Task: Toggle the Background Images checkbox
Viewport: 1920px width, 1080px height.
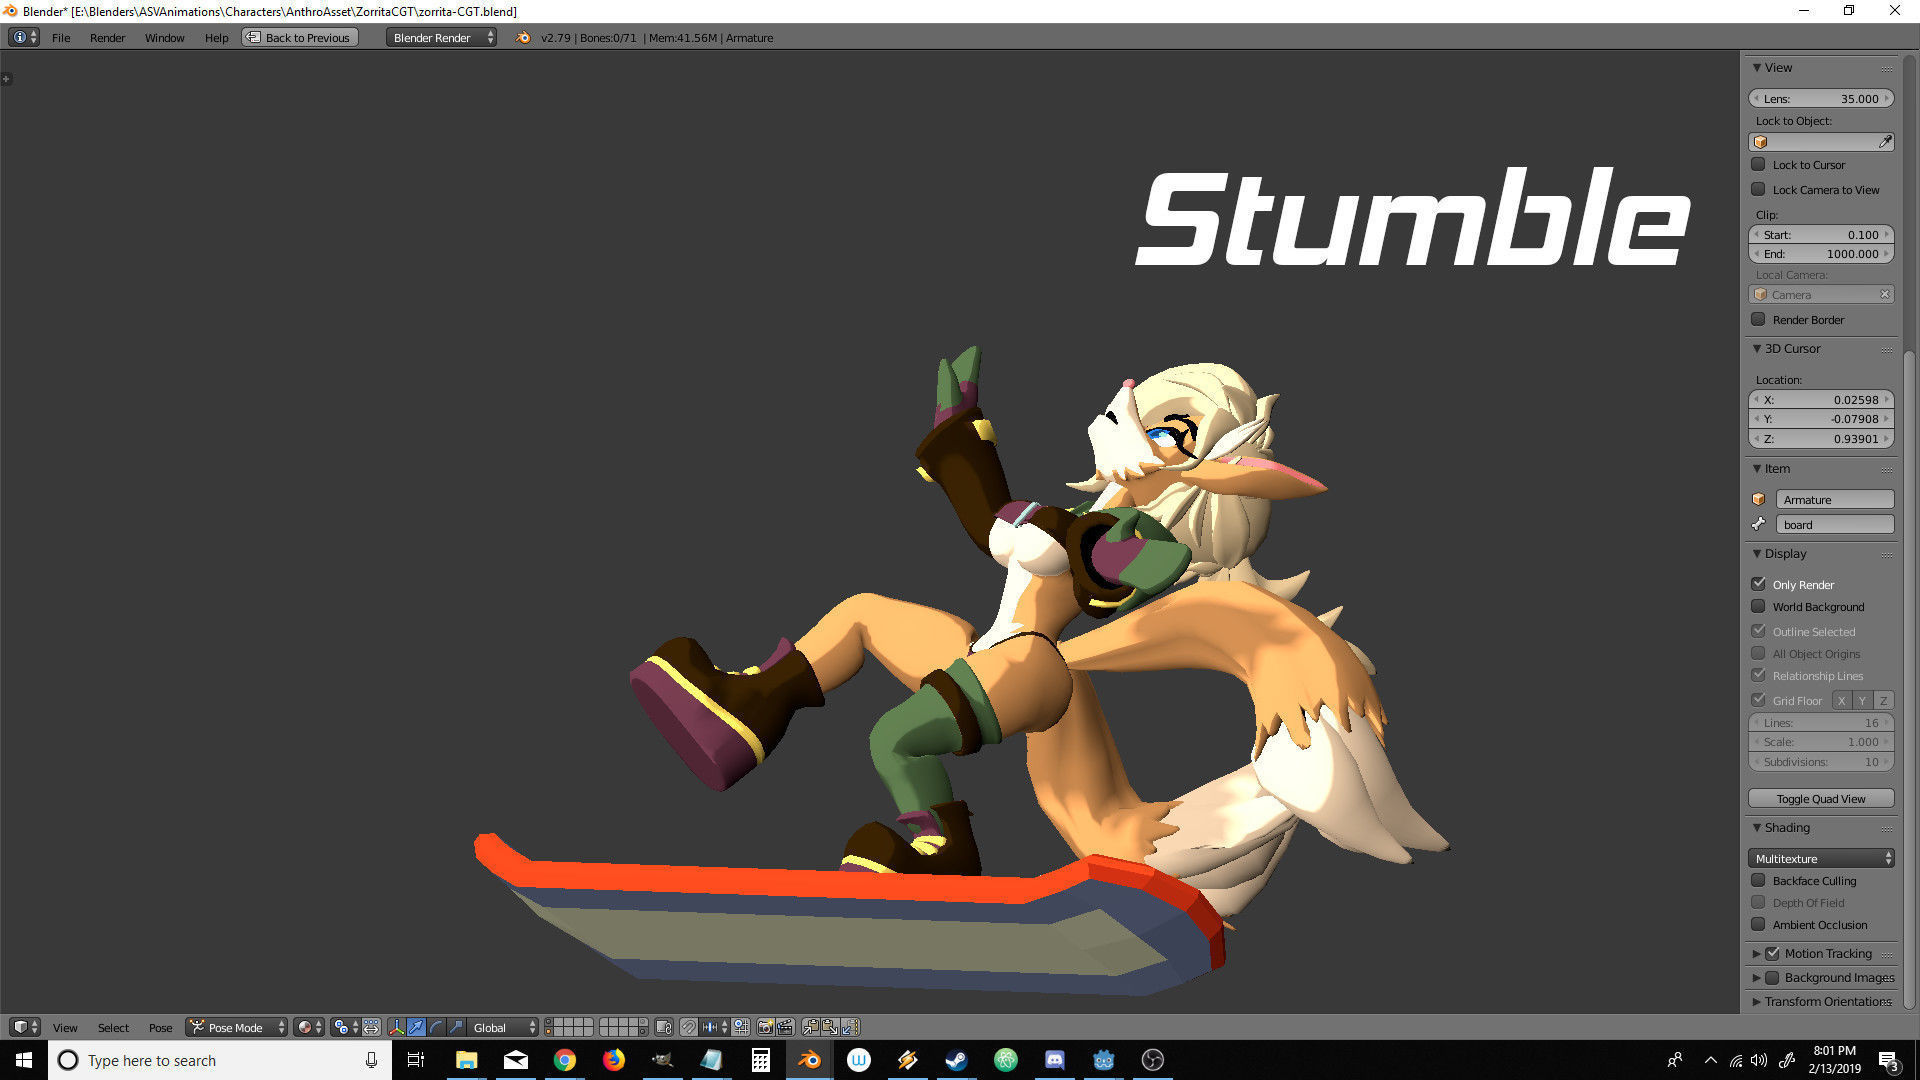Action: click(x=1772, y=977)
